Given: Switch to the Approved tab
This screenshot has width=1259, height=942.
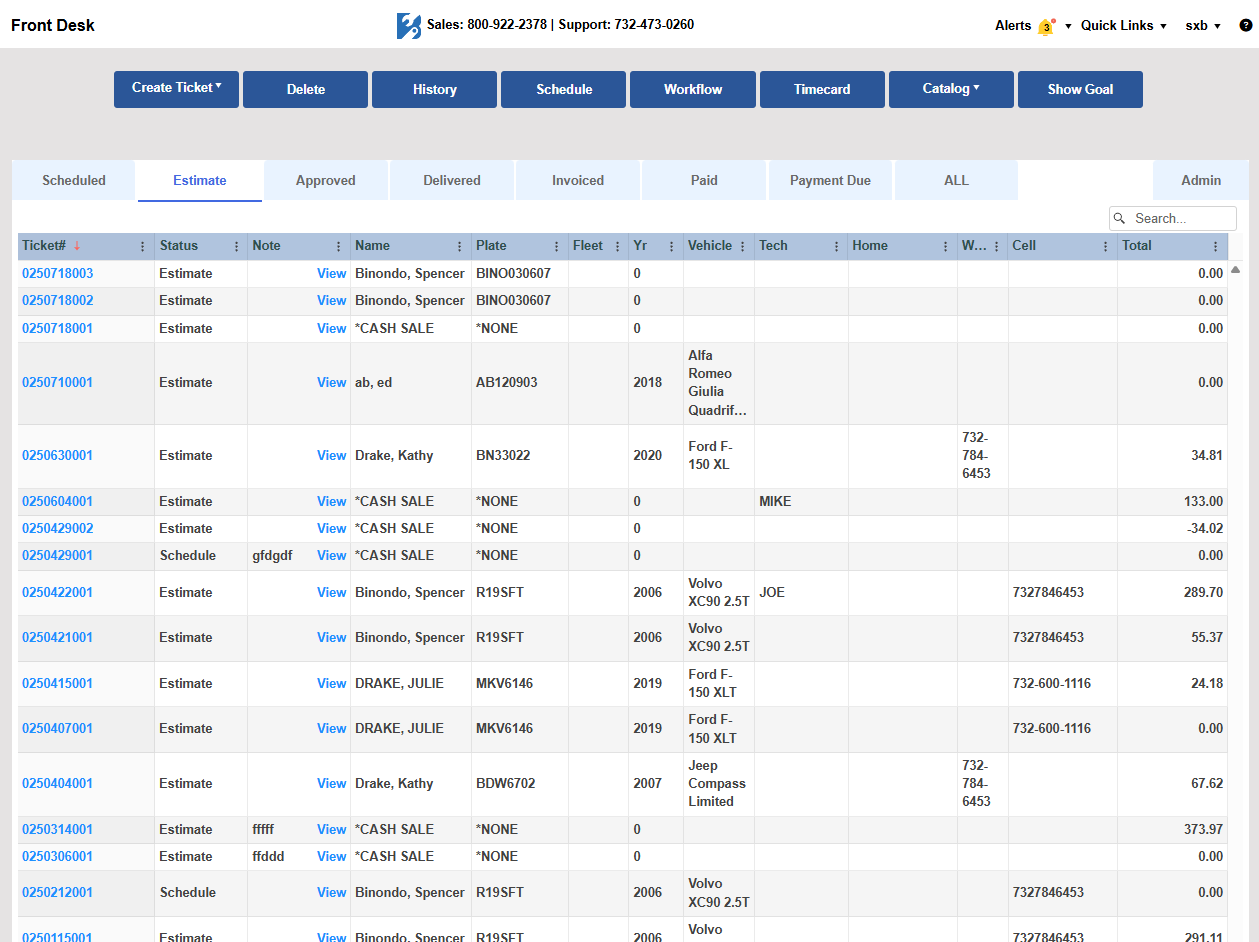Looking at the screenshot, I should 325,181.
